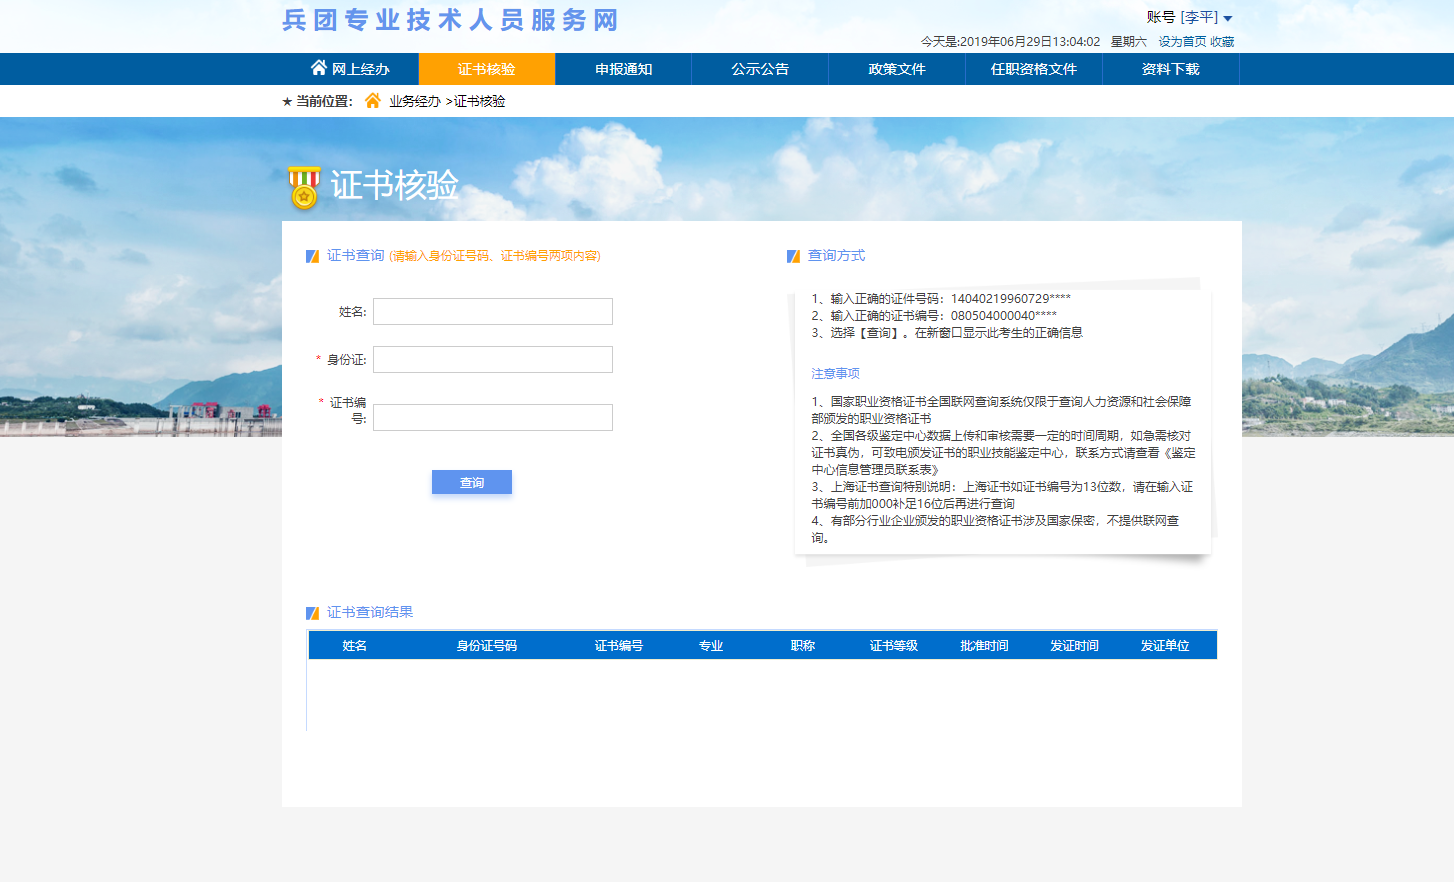Click the home icon beside 网上经办

click(318, 68)
